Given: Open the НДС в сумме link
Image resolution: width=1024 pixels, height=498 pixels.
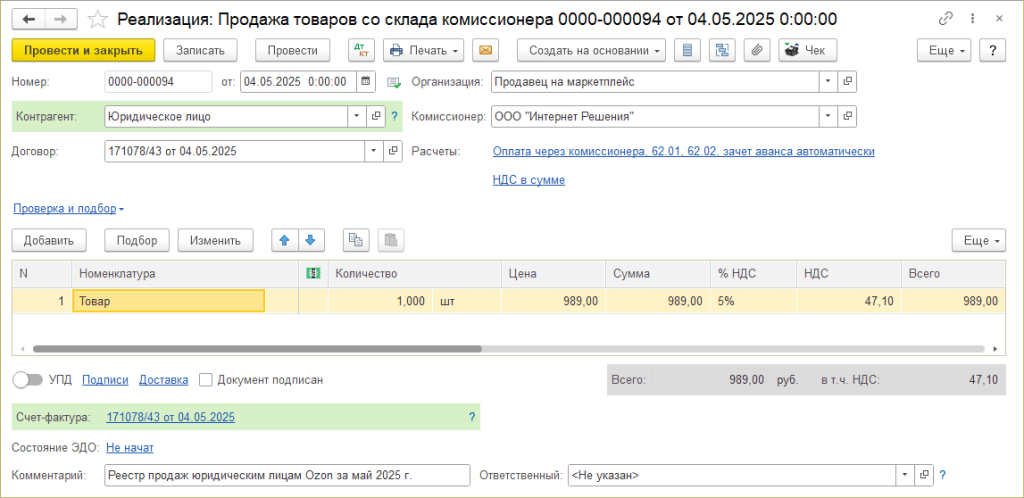Looking at the screenshot, I should (528, 180).
